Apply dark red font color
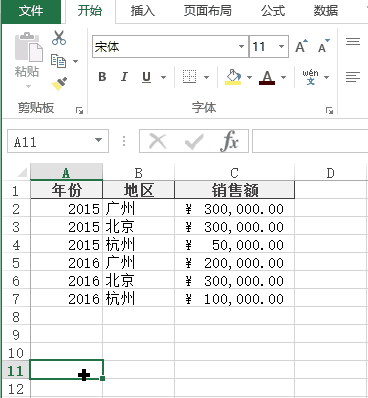 267,77
